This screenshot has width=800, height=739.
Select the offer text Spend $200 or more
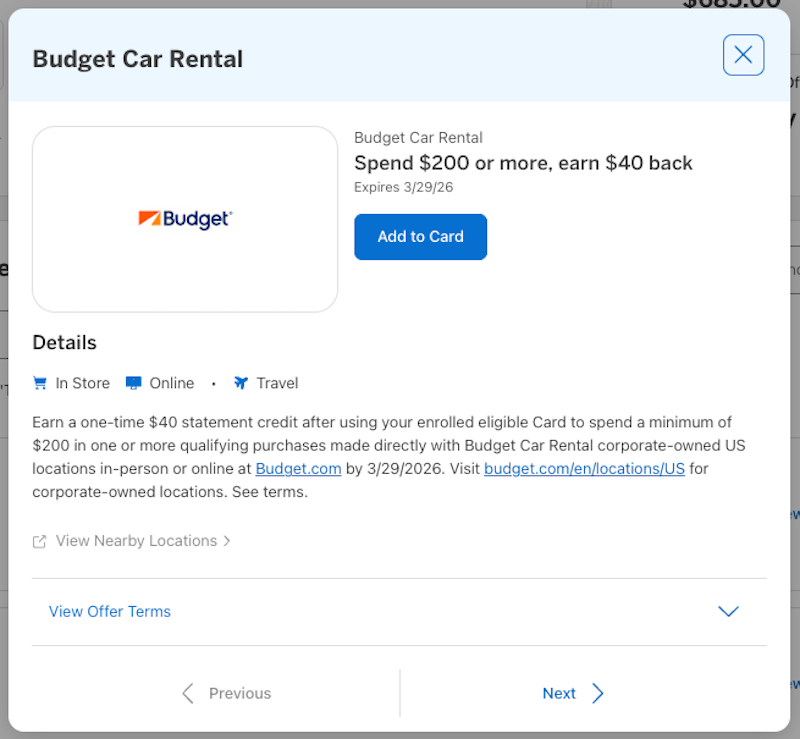click(523, 162)
